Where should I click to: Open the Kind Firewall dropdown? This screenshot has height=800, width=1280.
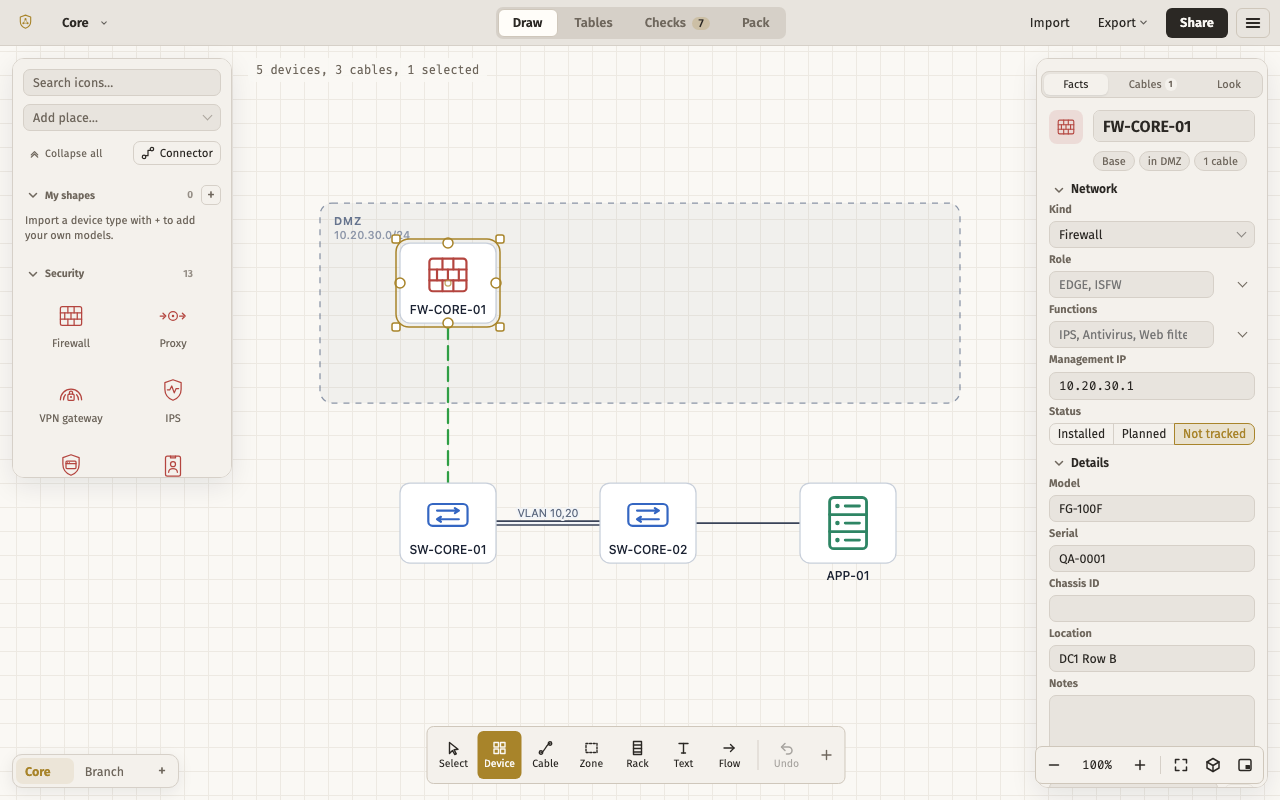[x=1152, y=235]
